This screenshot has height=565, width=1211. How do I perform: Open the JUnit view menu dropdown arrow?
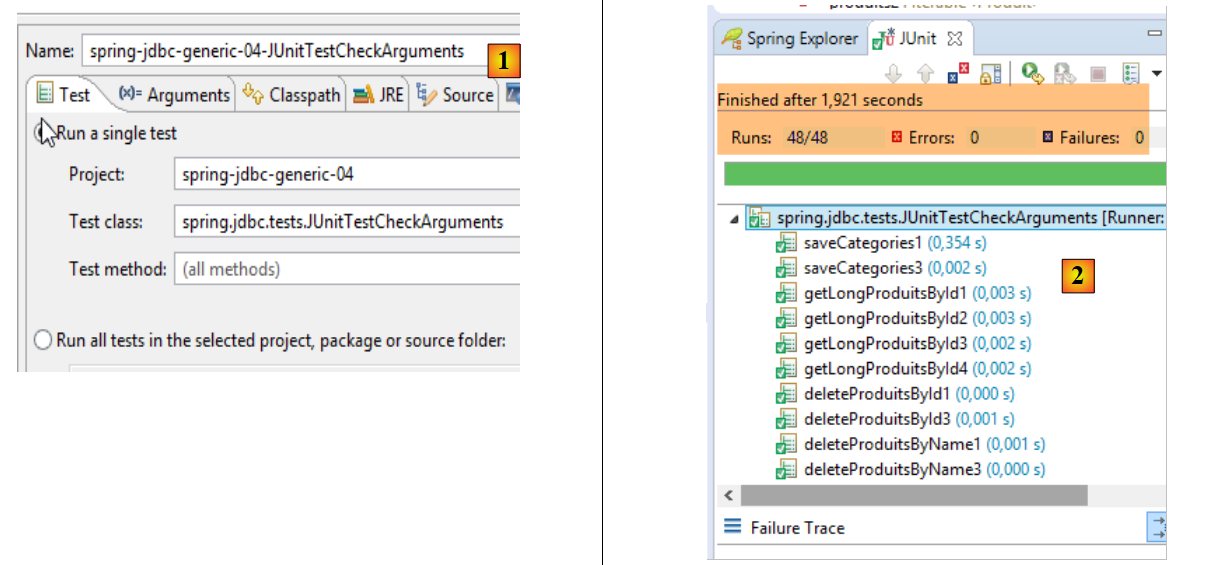click(1156, 73)
